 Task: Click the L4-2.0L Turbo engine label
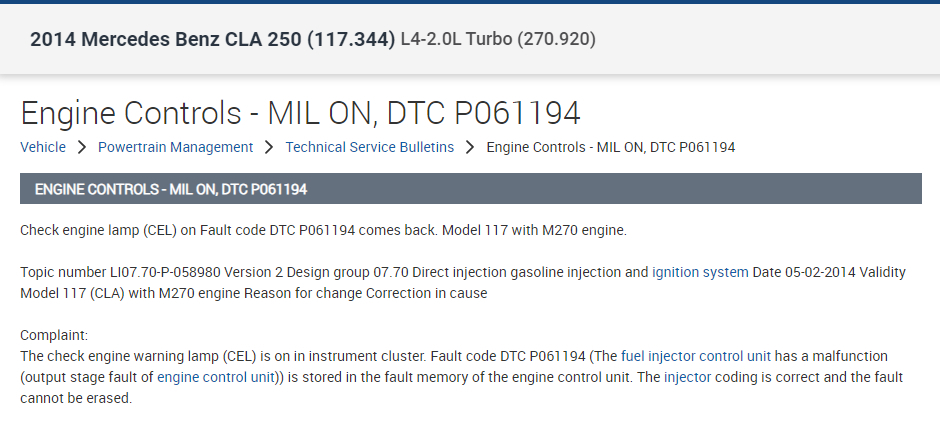(498, 40)
